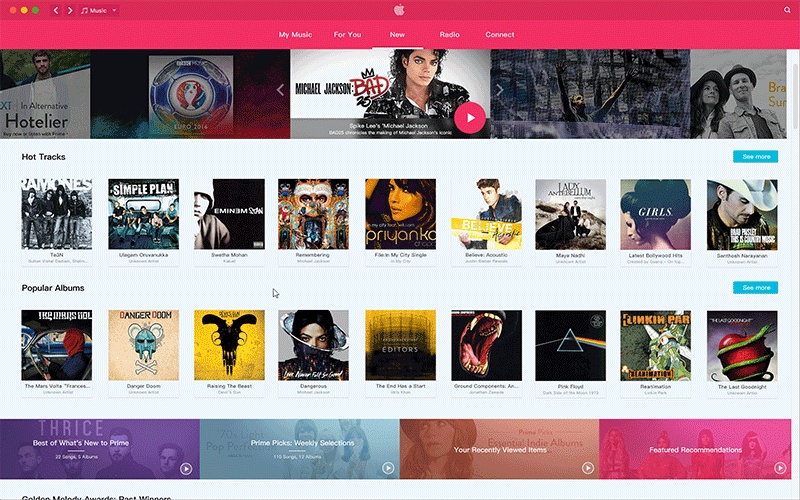Image resolution: width=800 pixels, height=500 pixels.
Task: Open the Danger Doom album cover
Action: point(143,345)
